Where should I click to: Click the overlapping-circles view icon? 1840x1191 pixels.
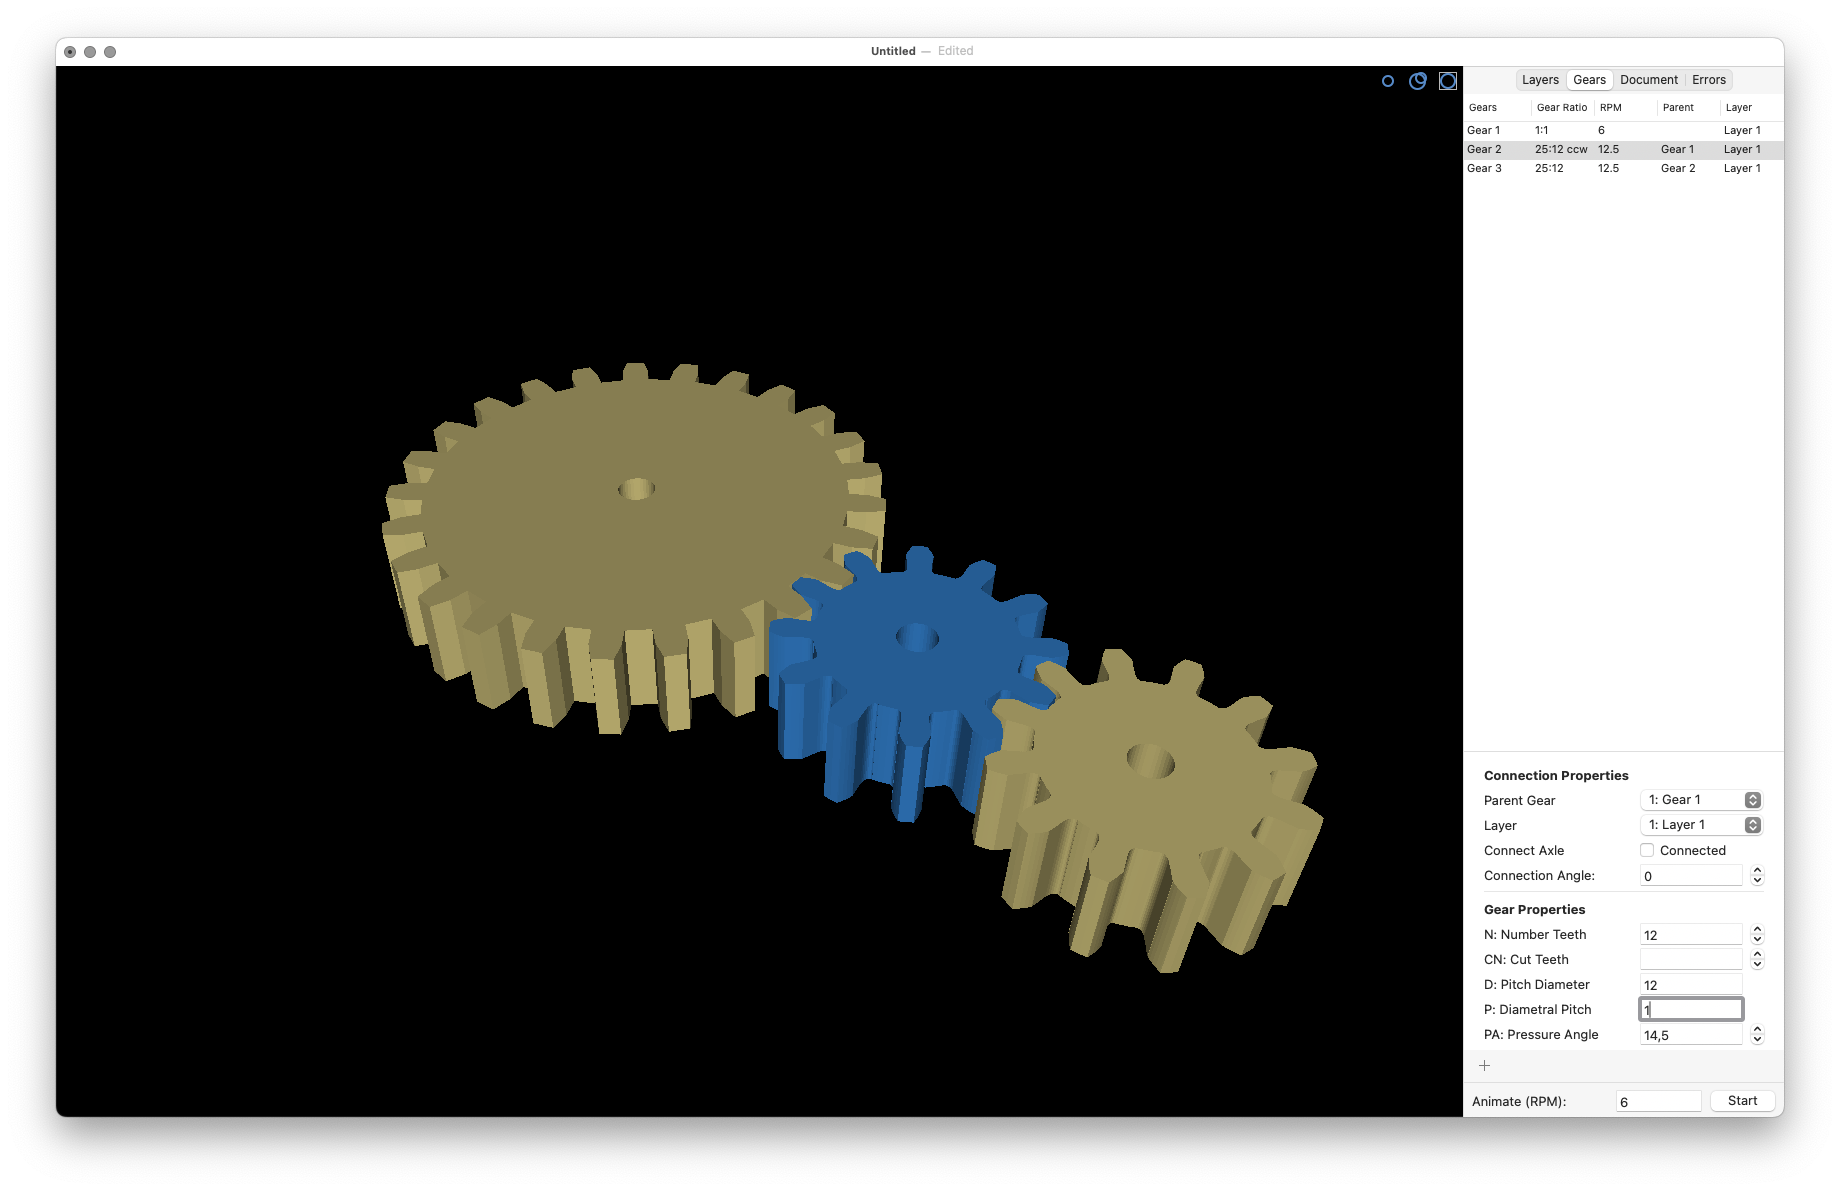click(x=1418, y=81)
